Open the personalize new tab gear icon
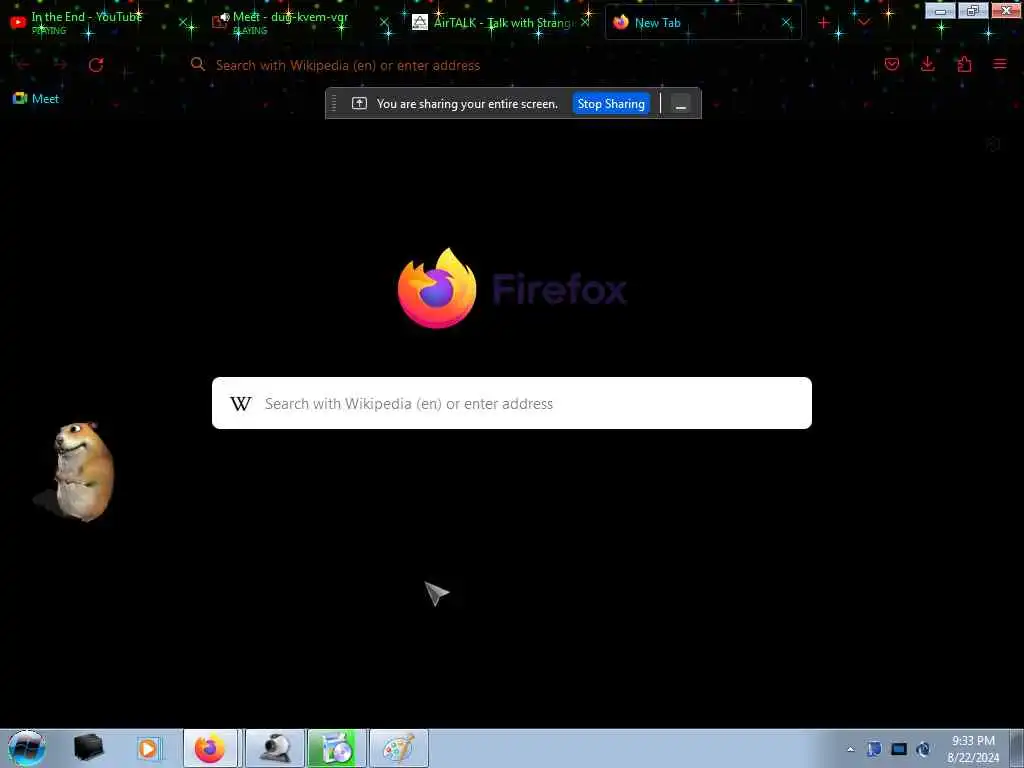This screenshot has height=768, width=1024. tap(993, 144)
